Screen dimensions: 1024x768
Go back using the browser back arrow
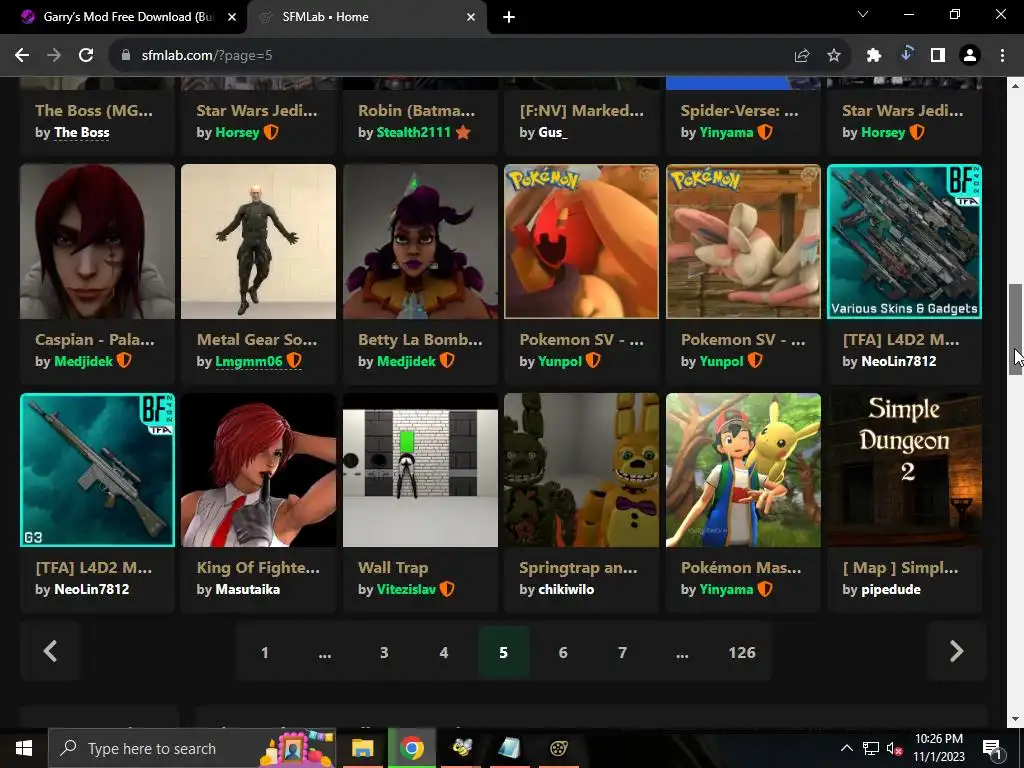pos(22,56)
